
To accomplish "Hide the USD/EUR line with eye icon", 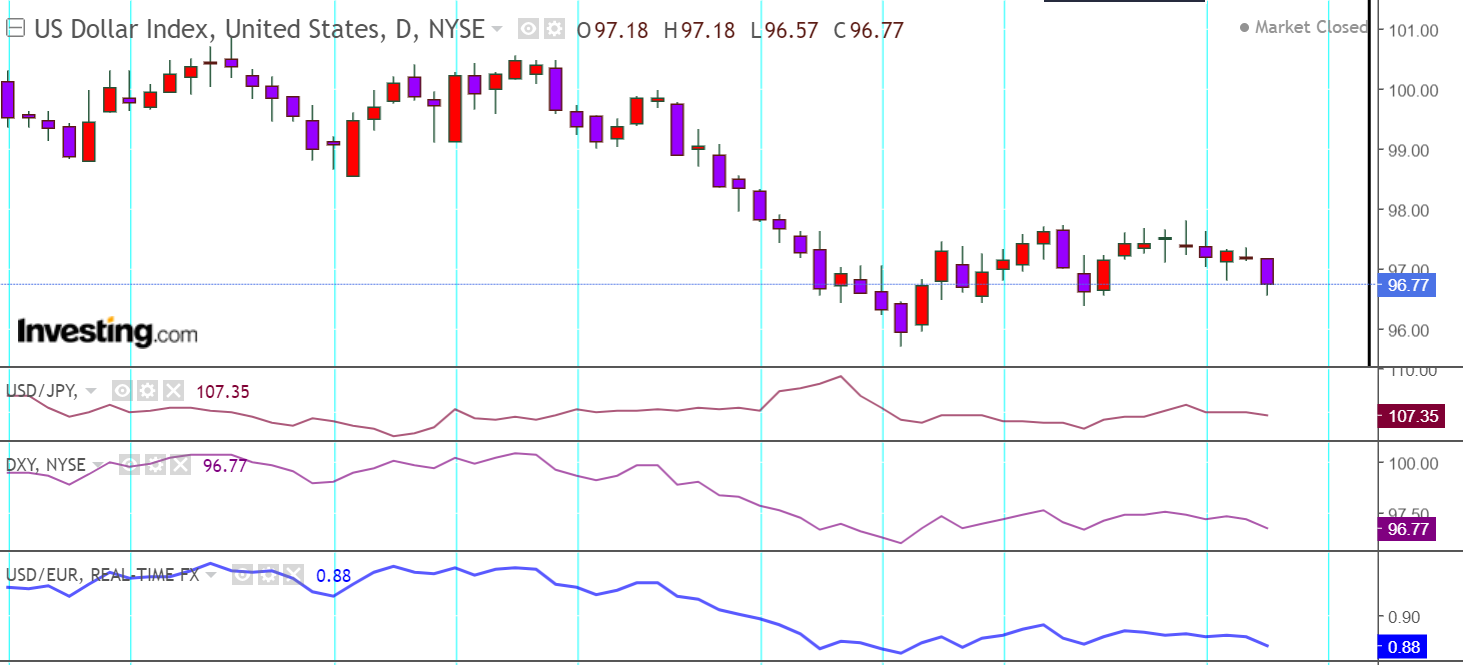I will click(242, 575).
